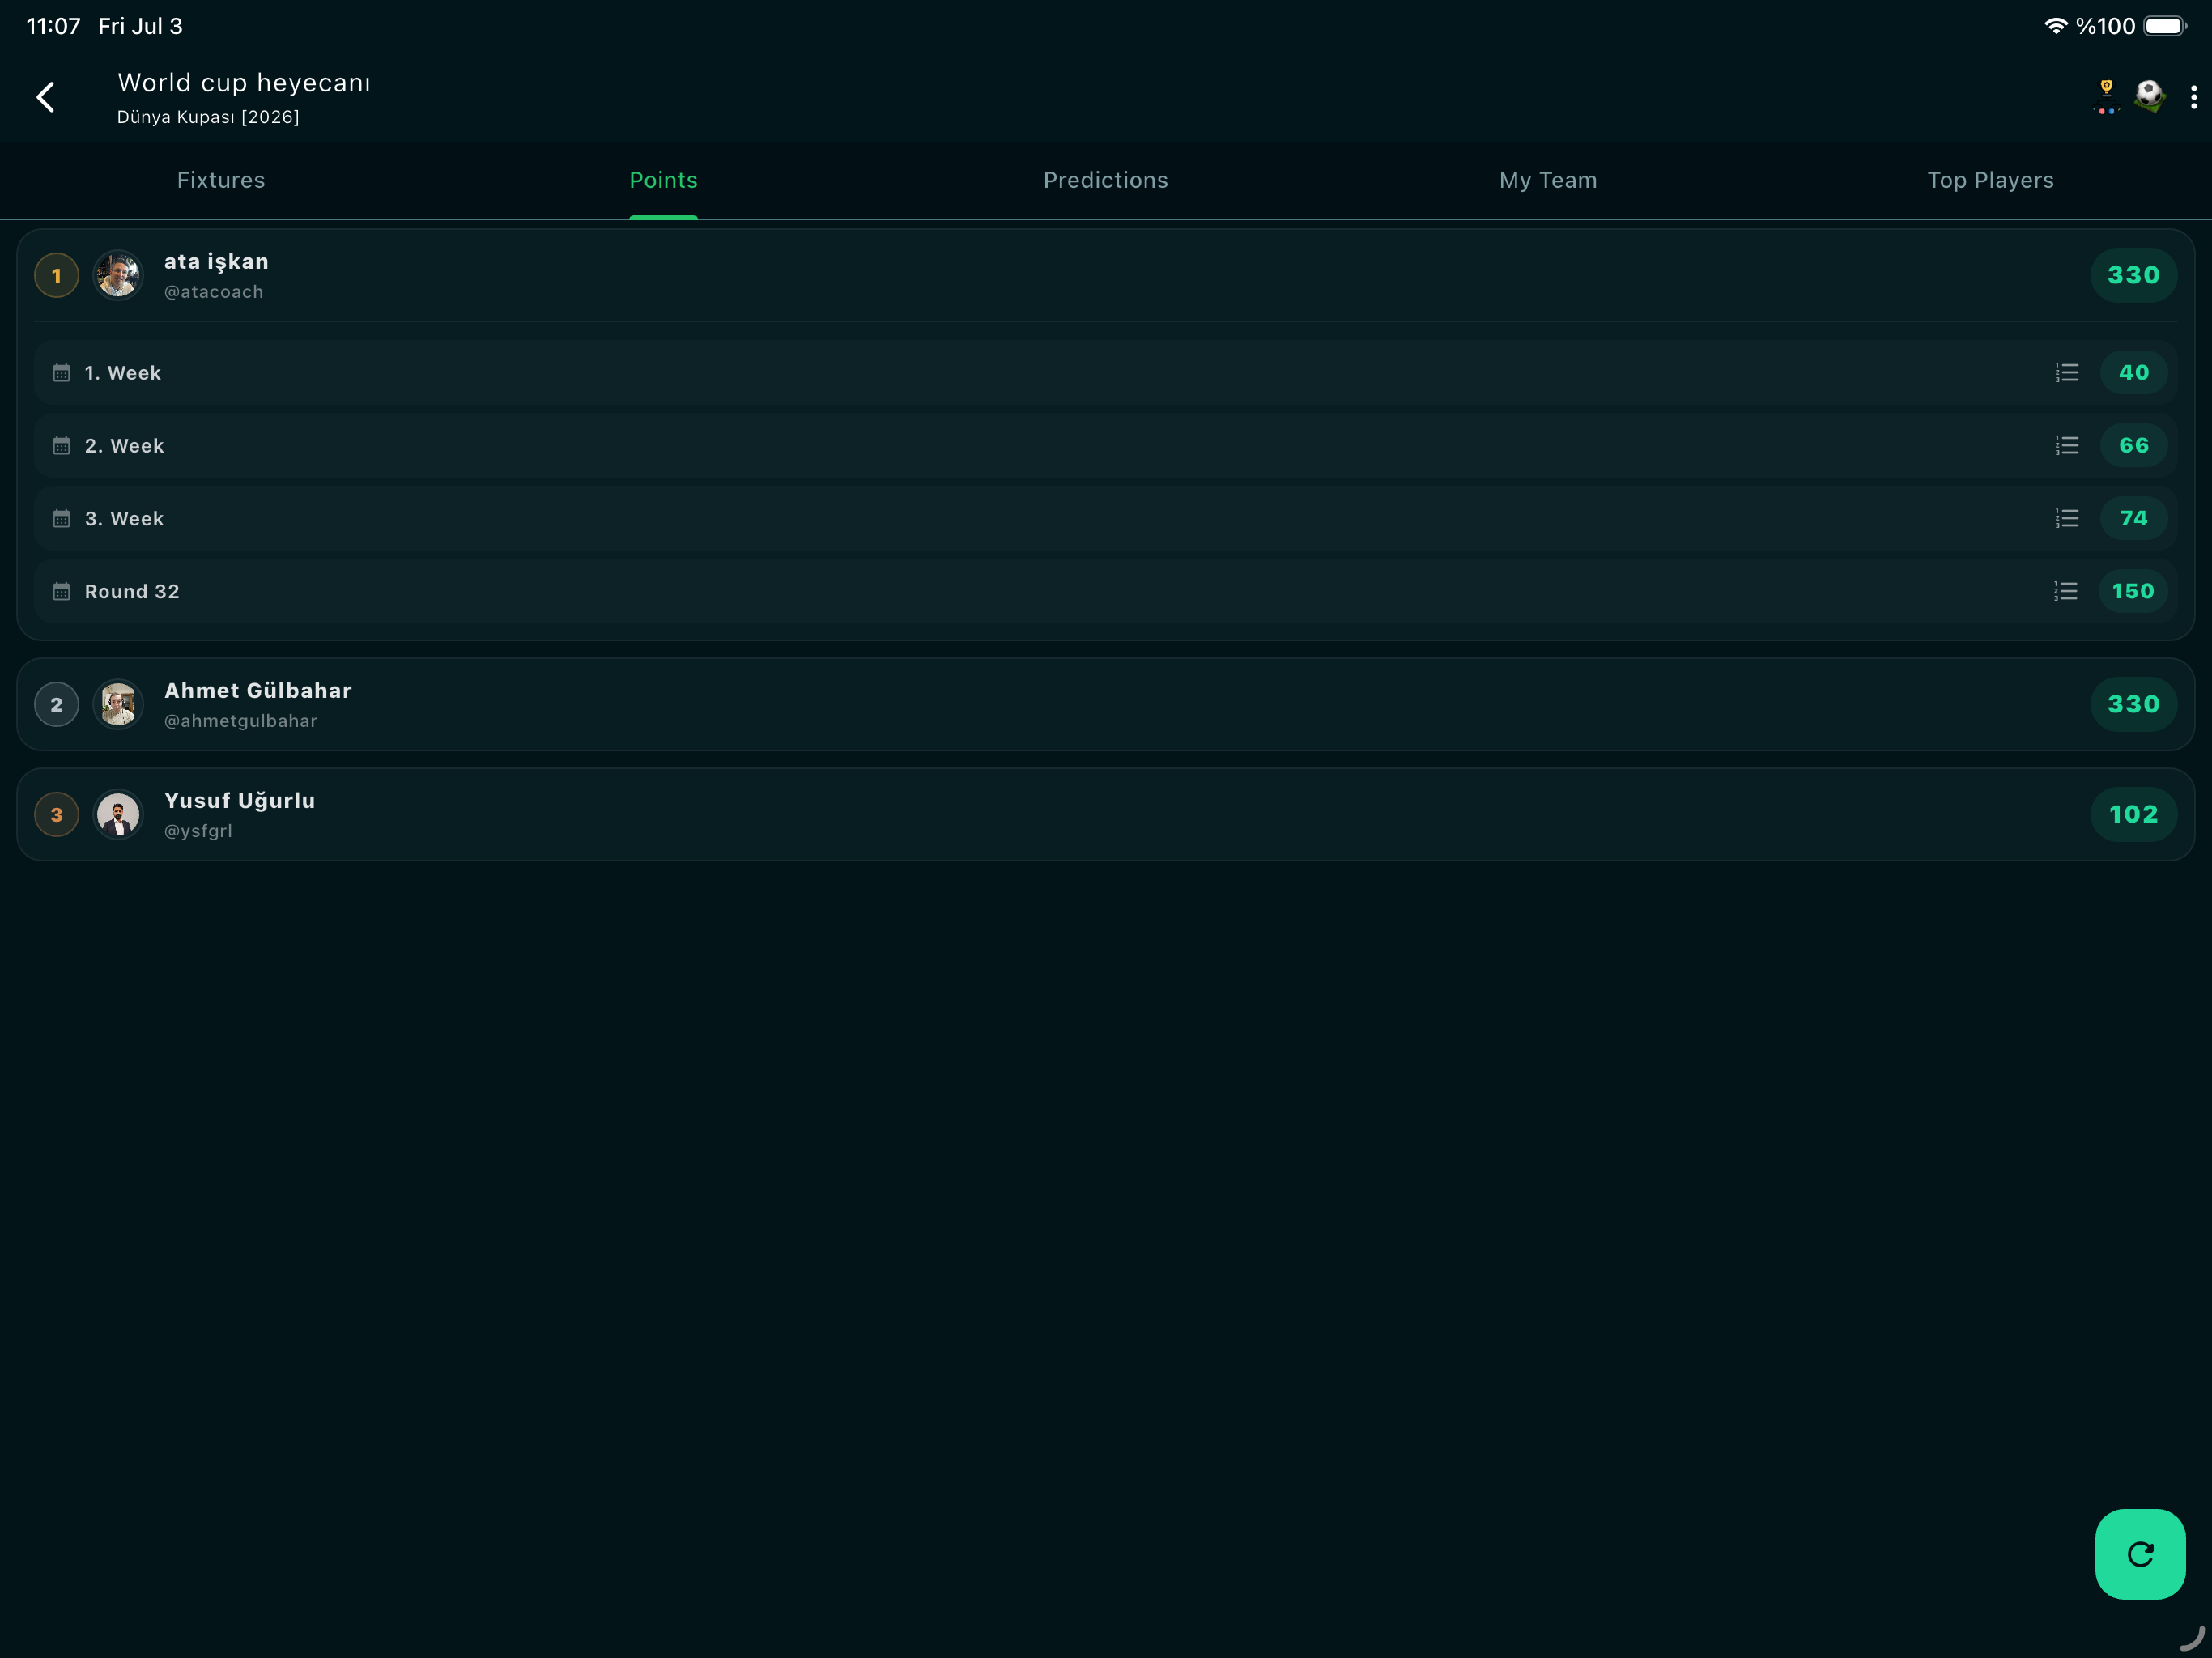Click calendar icon beside Round 32
Image resolution: width=2212 pixels, height=1658 pixels.
pyautogui.click(x=61, y=592)
